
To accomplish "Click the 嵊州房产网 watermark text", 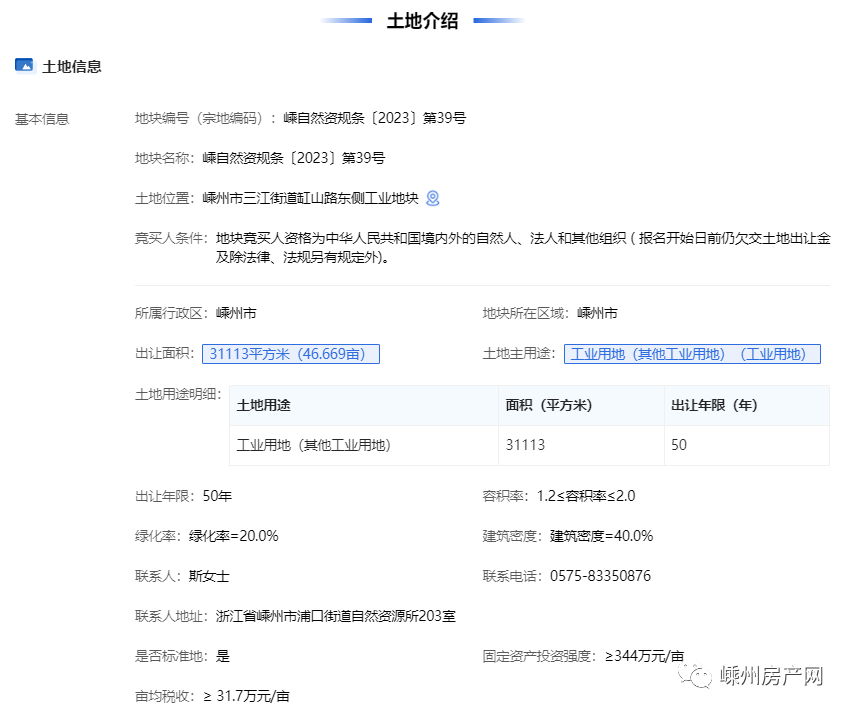I will pos(771,677).
